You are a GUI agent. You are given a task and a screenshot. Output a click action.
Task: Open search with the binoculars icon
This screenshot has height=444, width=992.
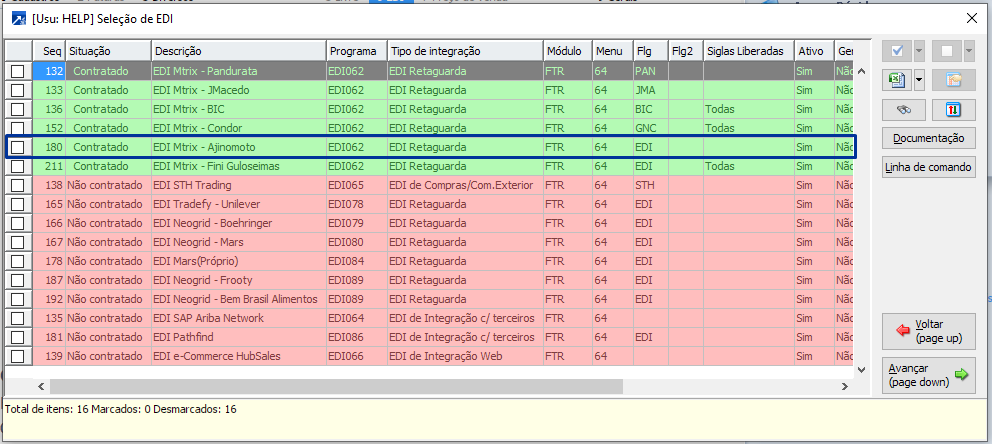tap(904, 109)
